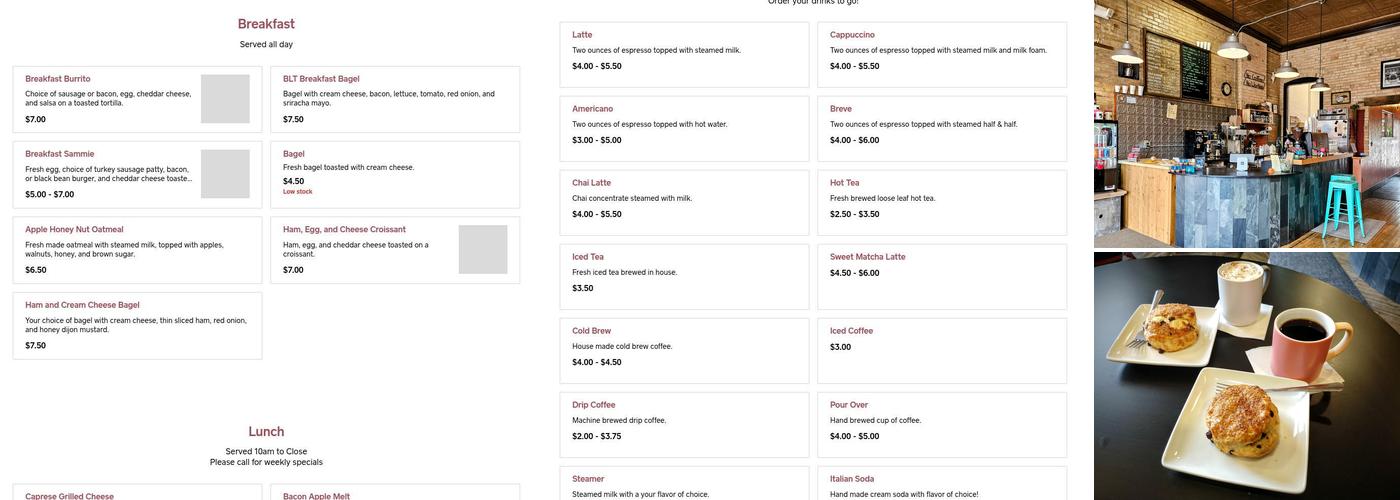Image resolution: width=1400 pixels, height=500 pixels.
Task: Open the Pour Over coffee item
Action: coord(941,424)
